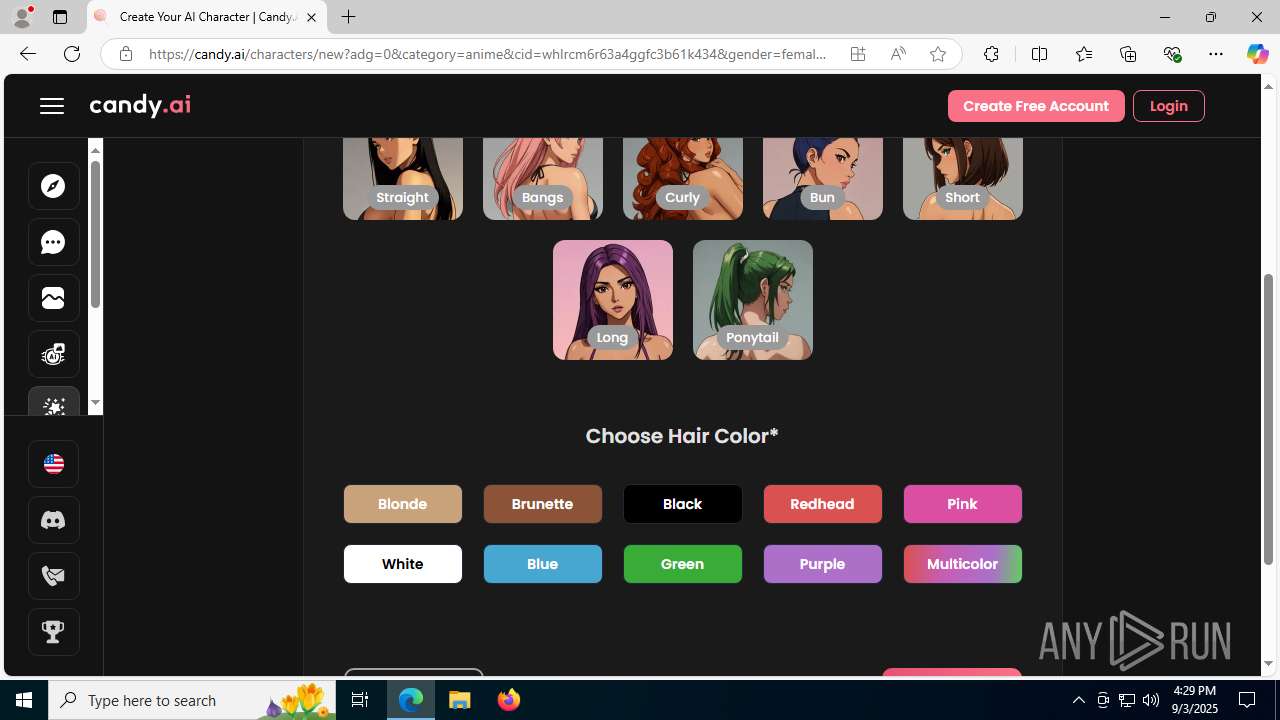Click the App available icon in address bar
This screenshot has height=720, width=1280.
point(858,54)
